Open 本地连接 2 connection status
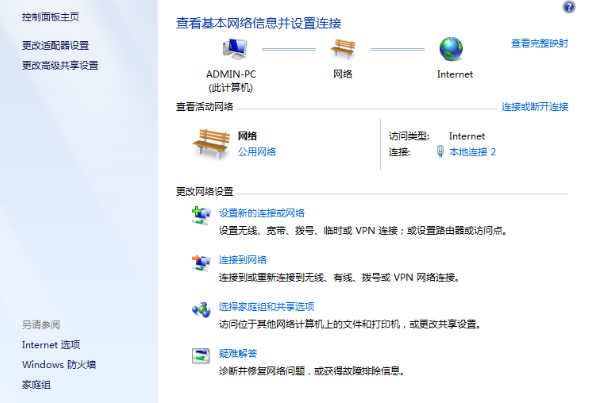Viewport: 608px width, 403px height. click(x=472, y=152)
